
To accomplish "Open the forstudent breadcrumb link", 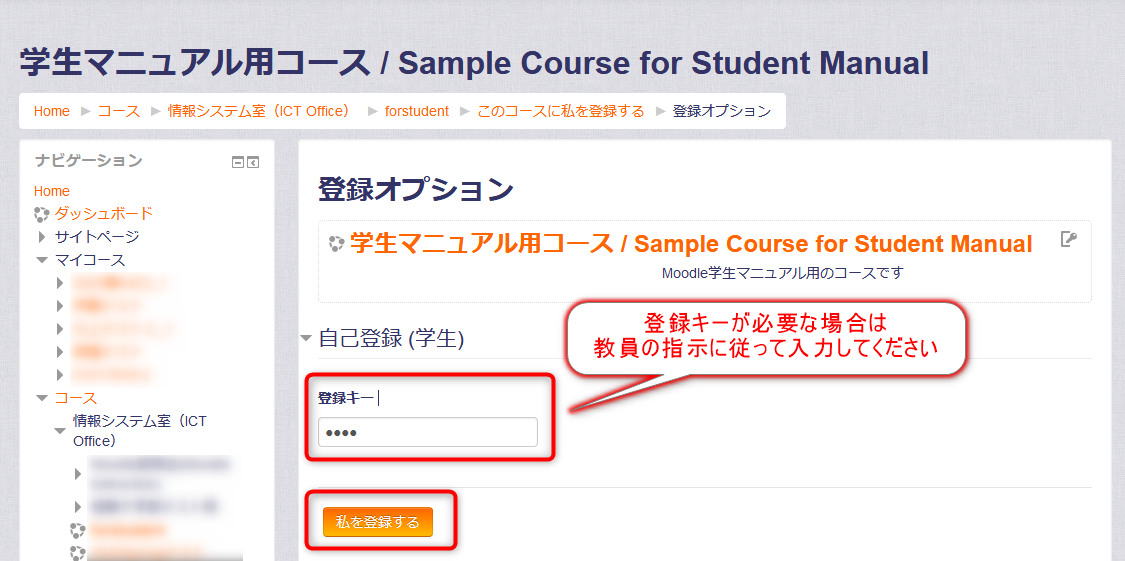I will [x=417, y=111].
